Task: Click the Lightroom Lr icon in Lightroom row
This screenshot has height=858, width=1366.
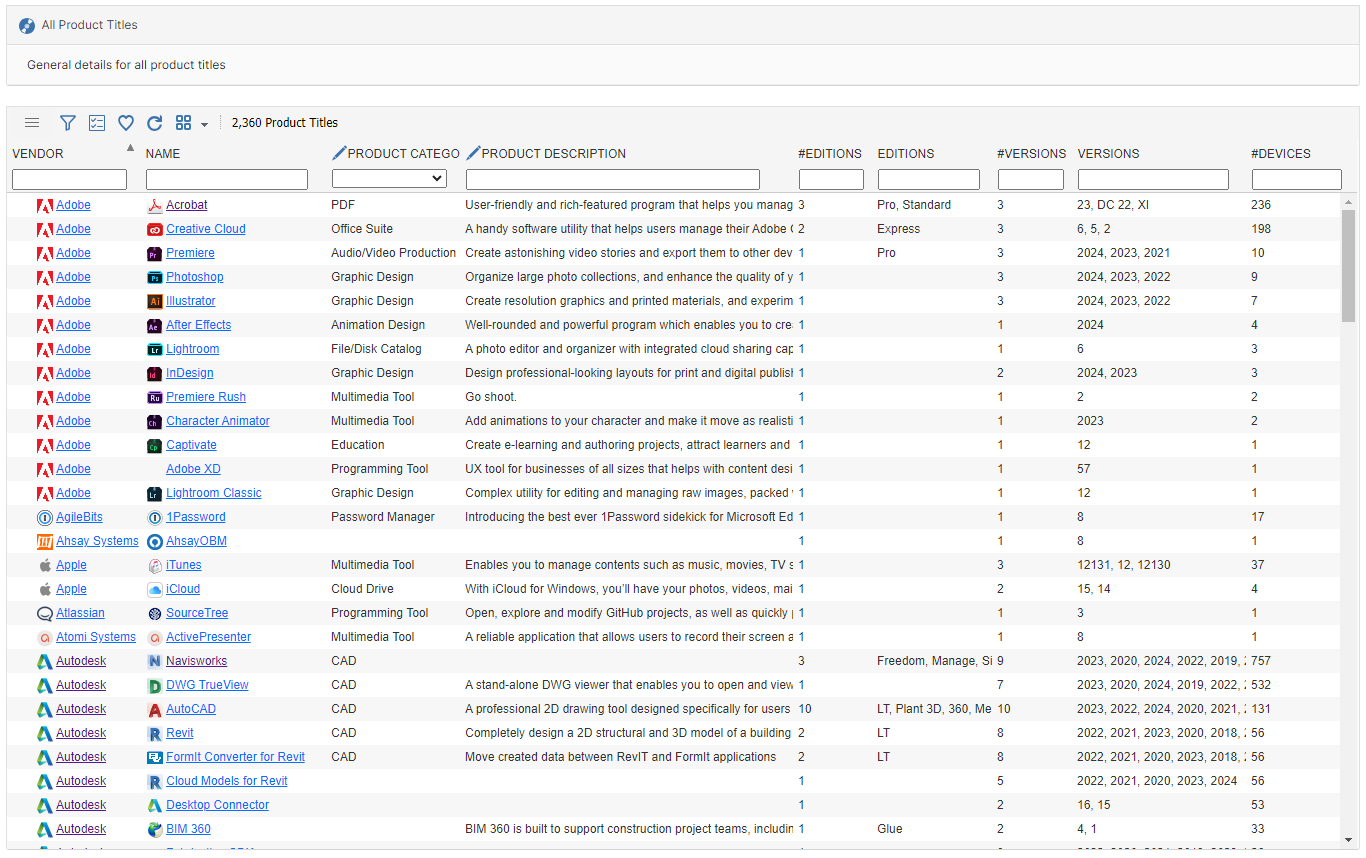Action: pyautogui.click(x=155, y=350)
